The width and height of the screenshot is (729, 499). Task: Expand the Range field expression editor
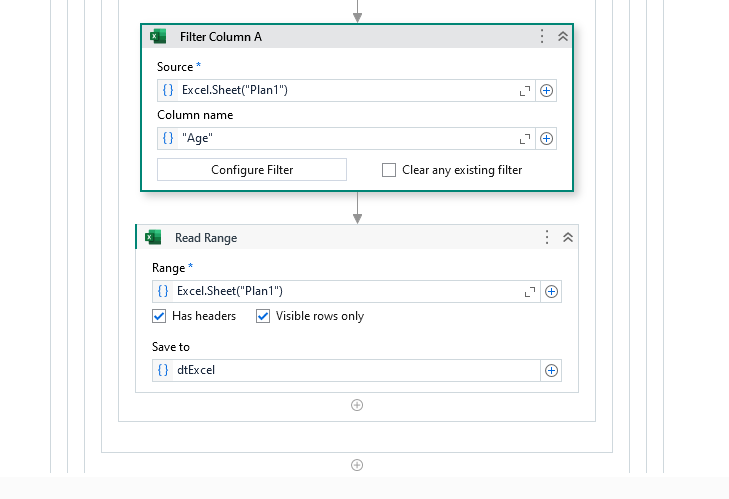pos(530,292)
